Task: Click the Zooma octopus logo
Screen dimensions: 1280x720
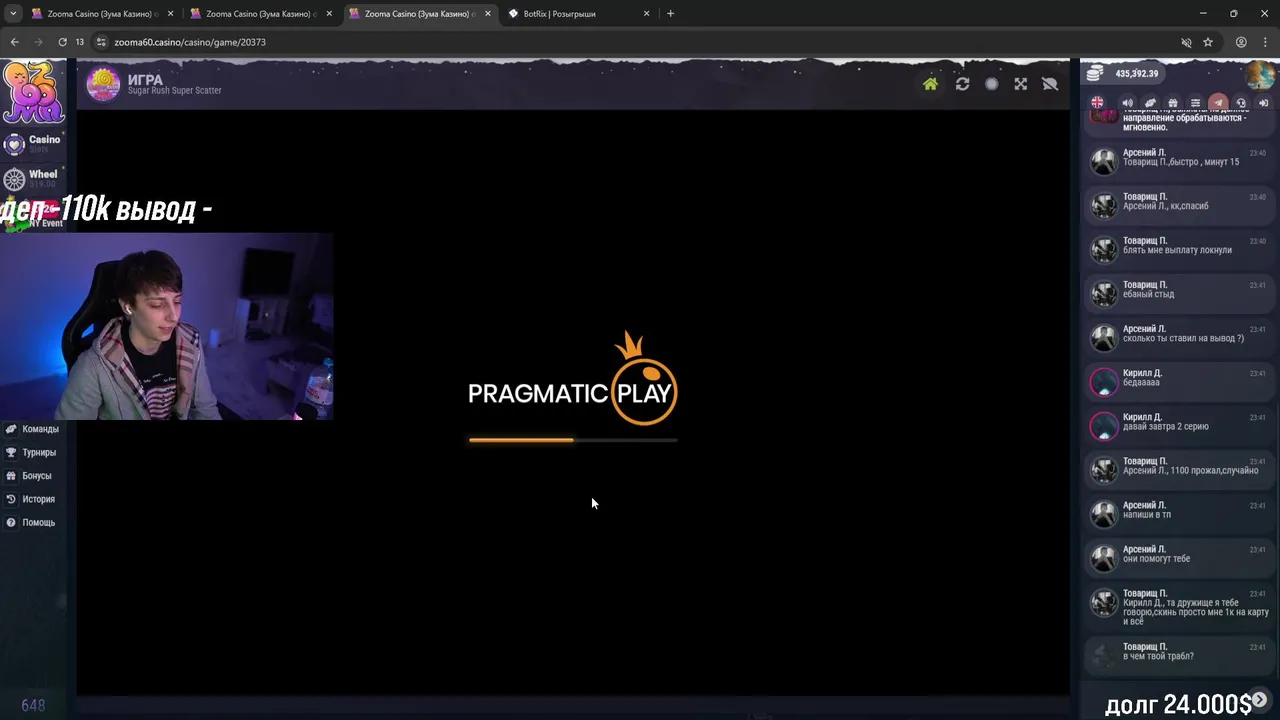Action: click(33, 92)
